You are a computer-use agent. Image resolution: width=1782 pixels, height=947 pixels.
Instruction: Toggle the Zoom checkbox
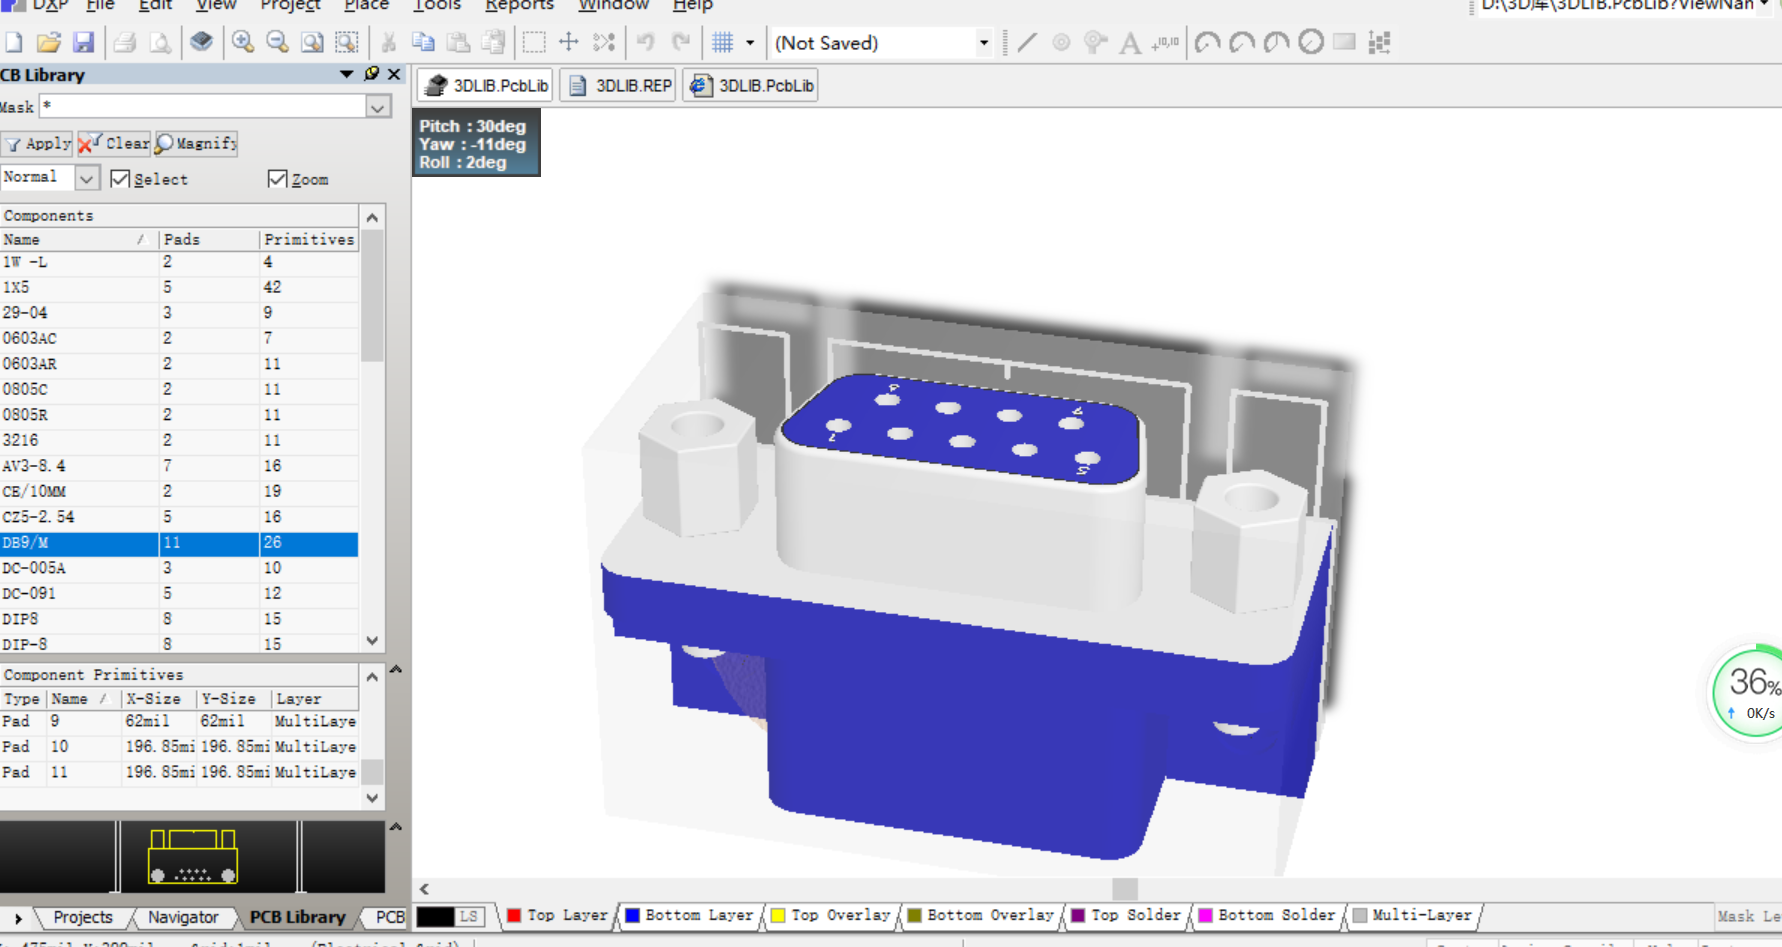point(278,179)
